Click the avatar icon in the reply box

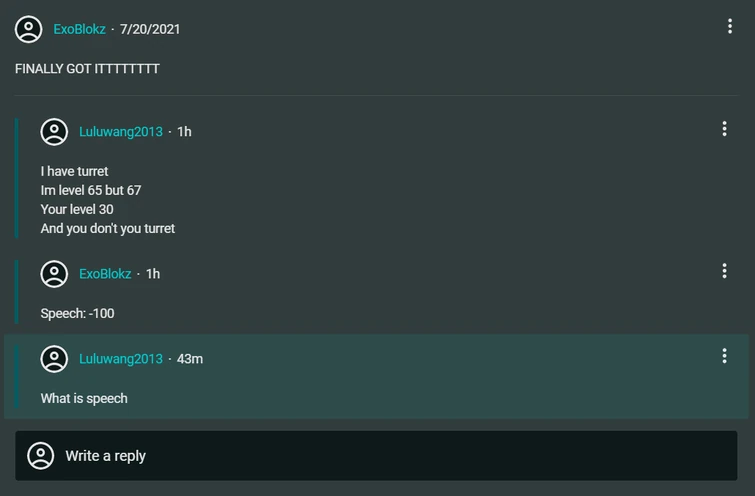tap(41, 456)
